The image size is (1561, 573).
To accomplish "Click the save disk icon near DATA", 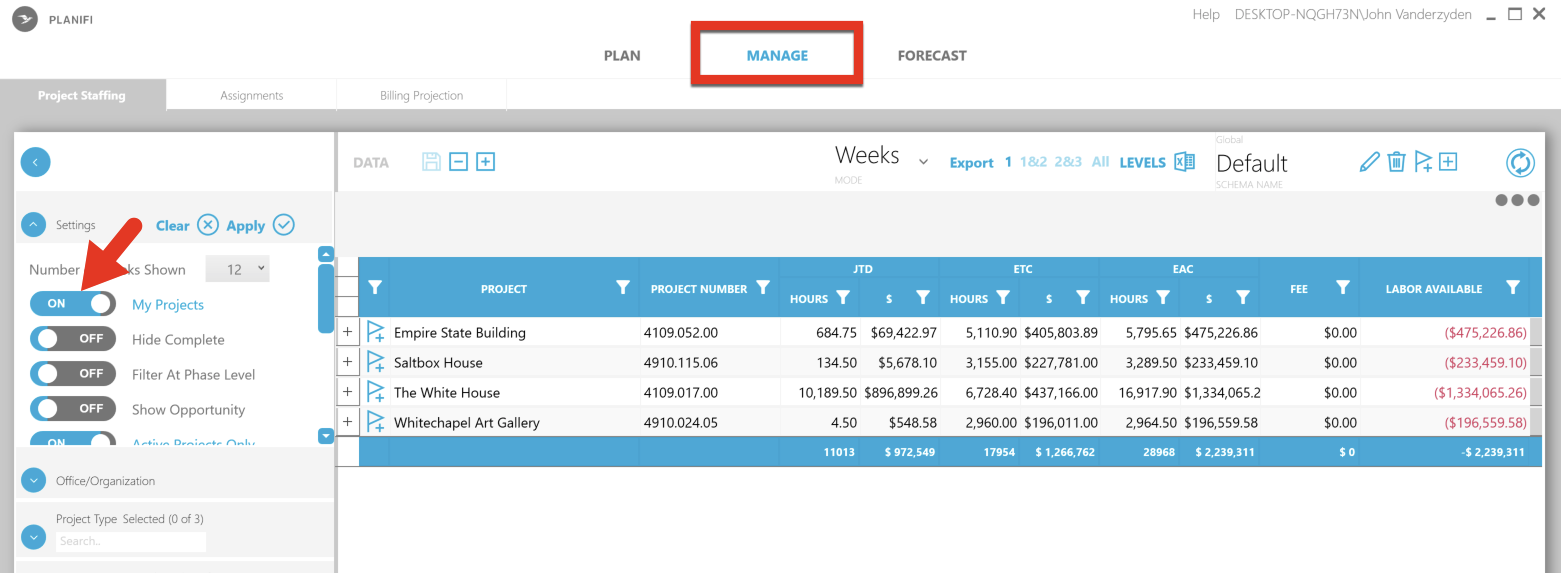I will [x=431, y=162].
